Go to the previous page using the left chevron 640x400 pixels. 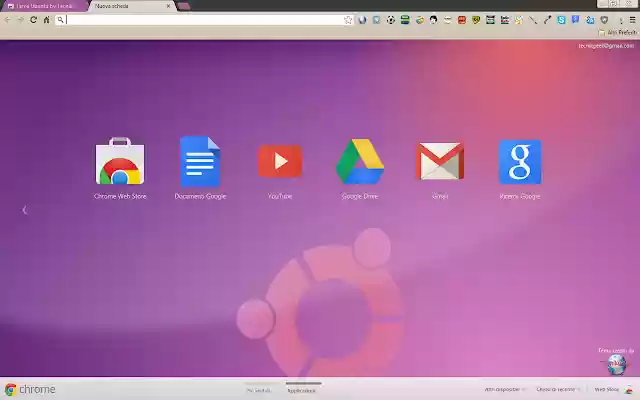(x=24, y=210)
